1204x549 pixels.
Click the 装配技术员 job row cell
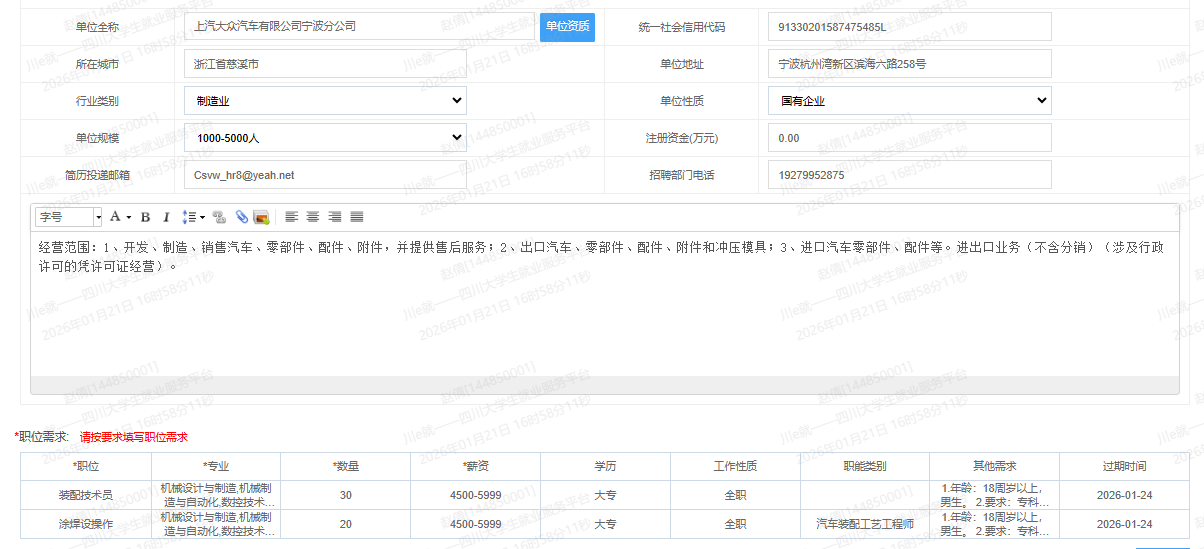pyautogui.click(x=86, y=495)
